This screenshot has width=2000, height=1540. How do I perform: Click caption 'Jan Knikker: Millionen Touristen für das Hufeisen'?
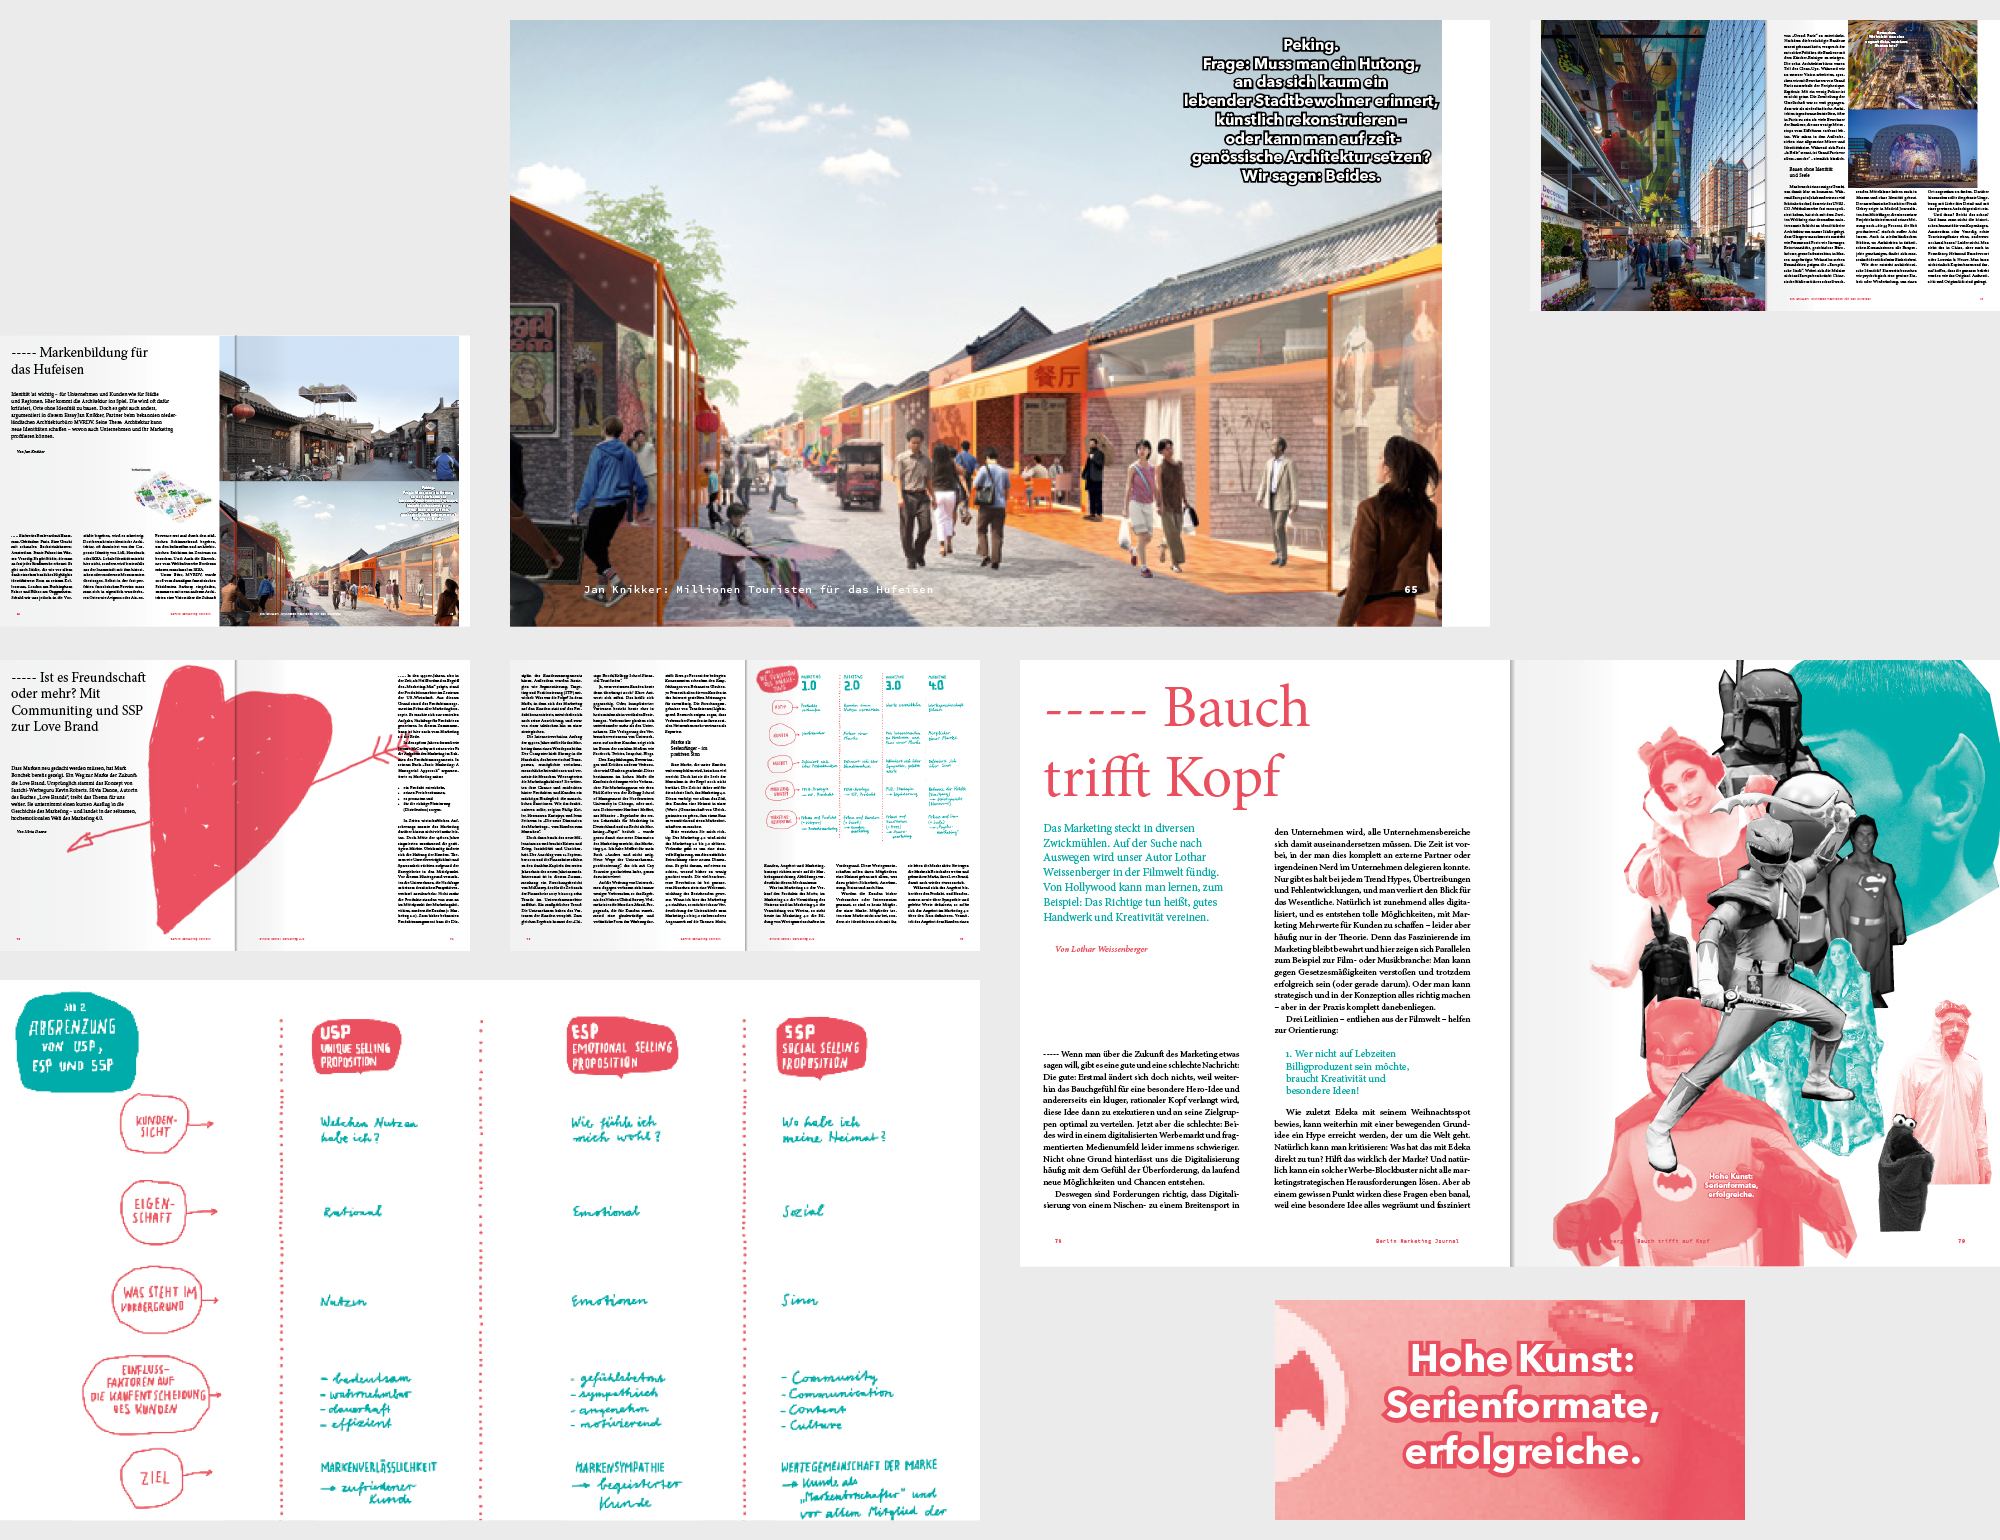[x=758, y=590]
